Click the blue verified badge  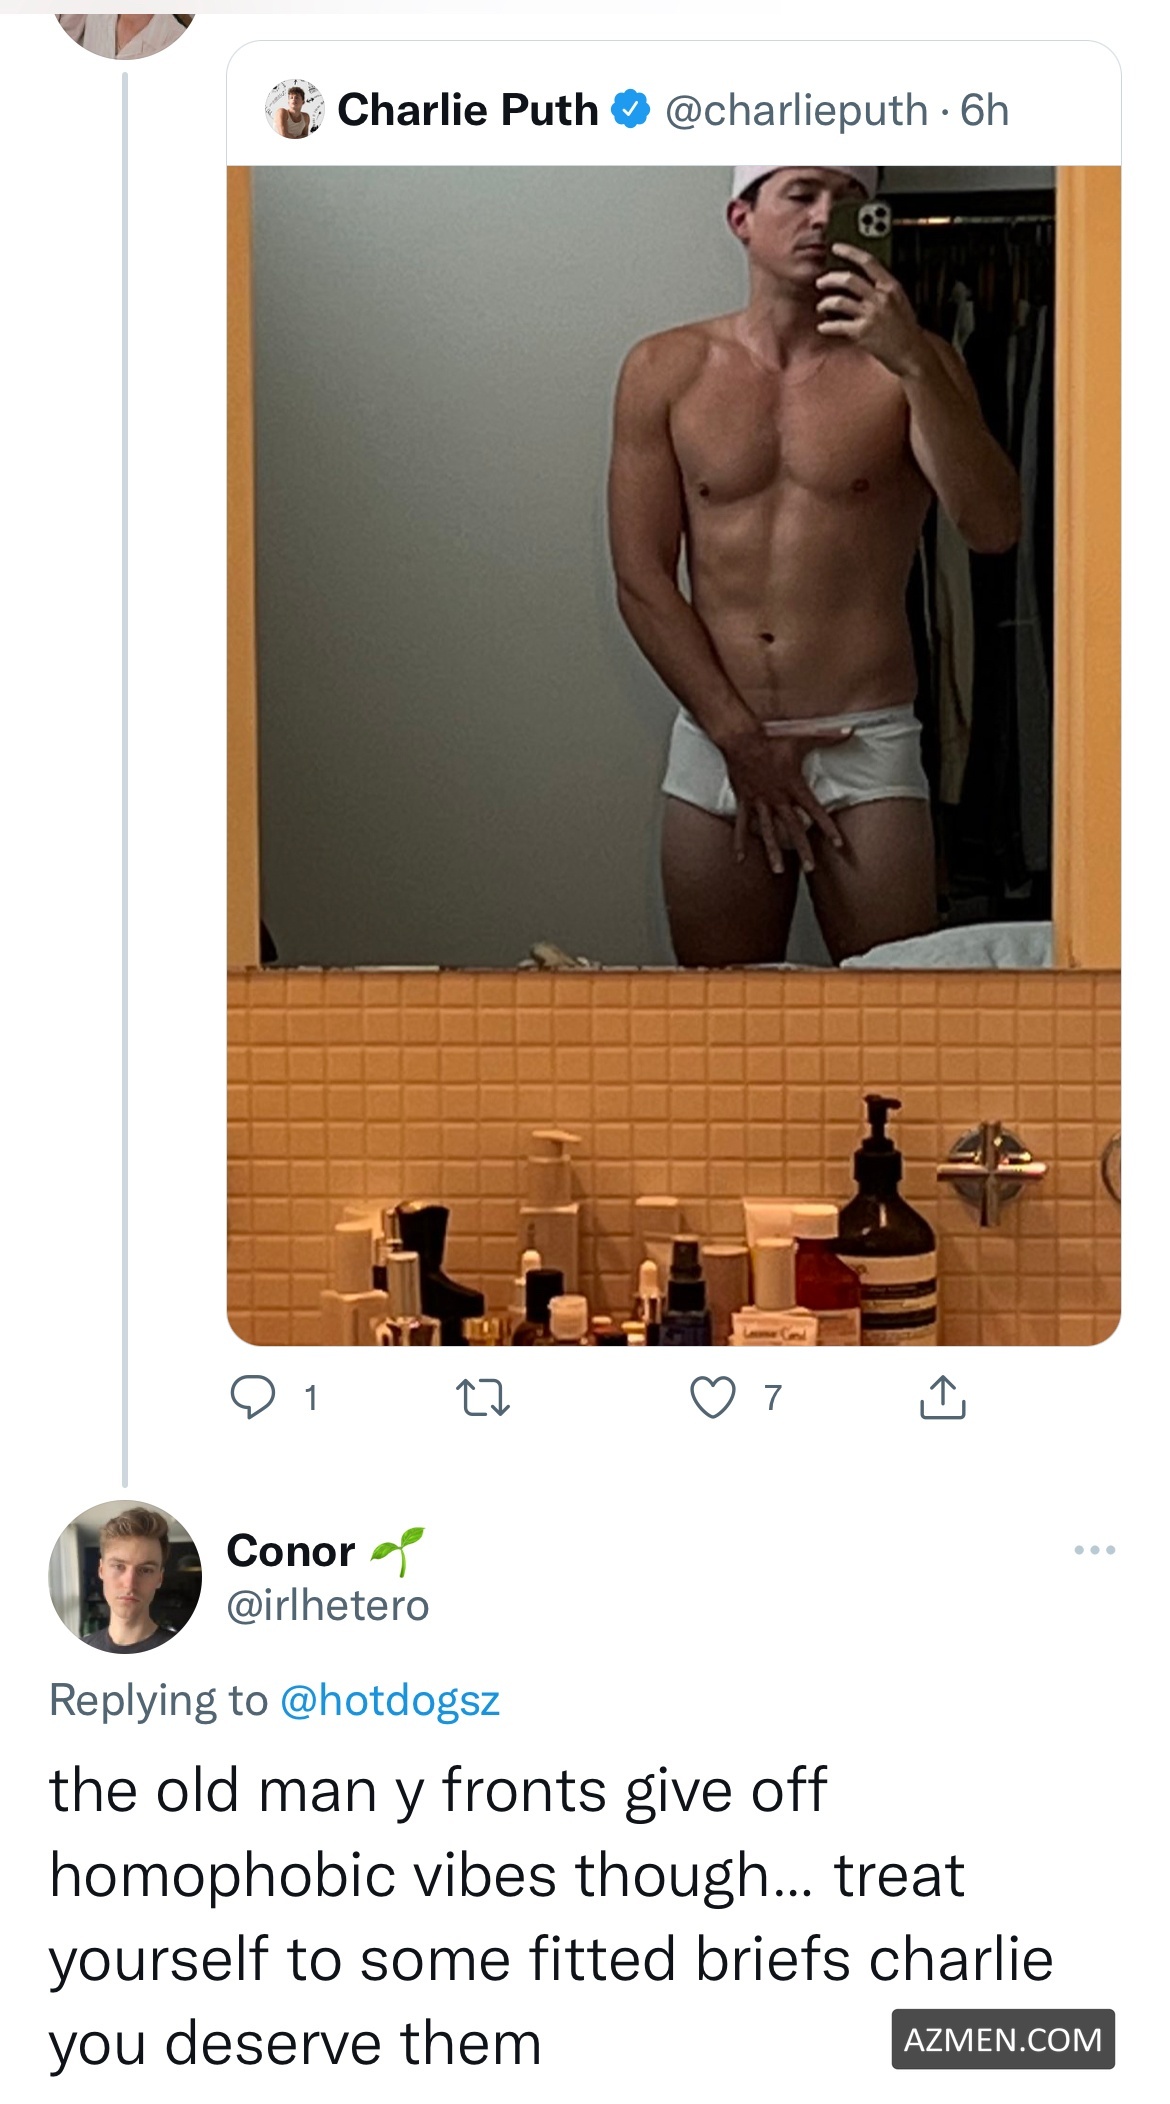pos(631,110)
